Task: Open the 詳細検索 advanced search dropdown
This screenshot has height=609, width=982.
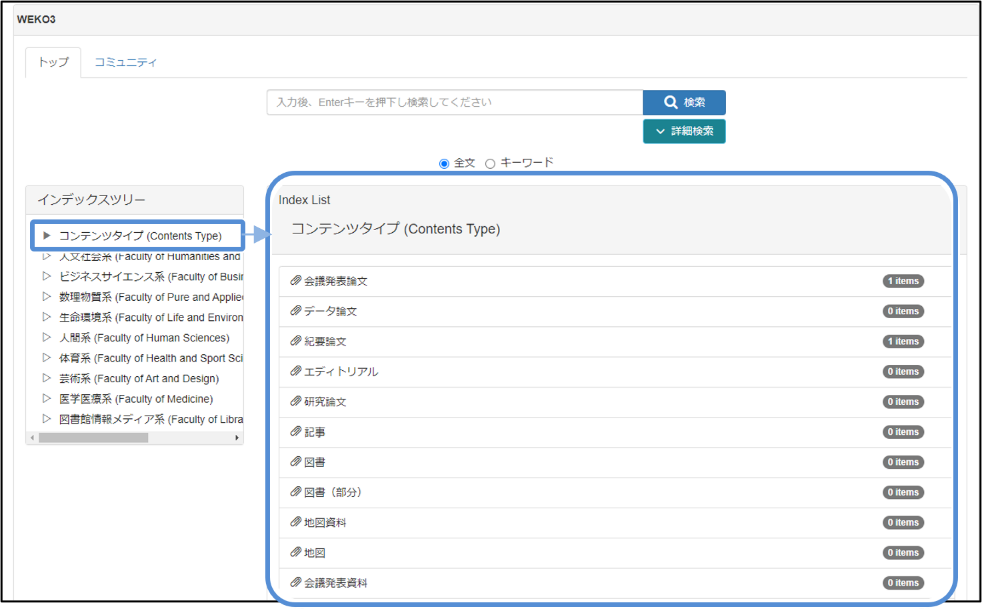Action: [684, 131]
